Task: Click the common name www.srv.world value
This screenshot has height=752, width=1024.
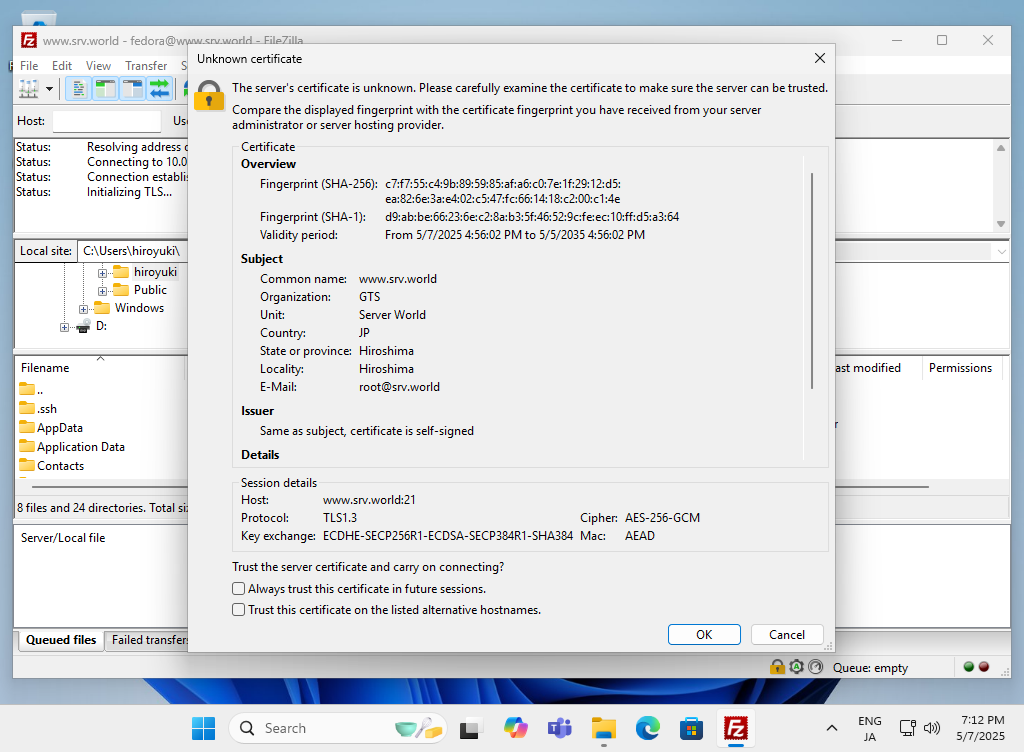Action: click(x=398, y=279)
